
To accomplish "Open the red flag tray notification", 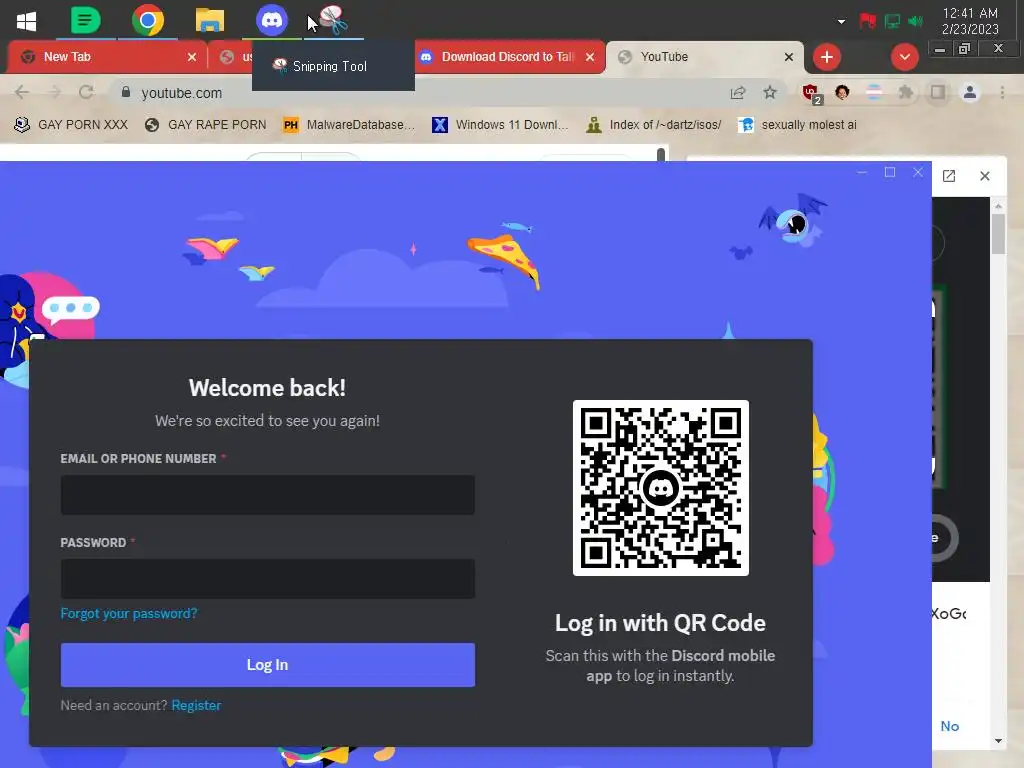I will [867, 22].
